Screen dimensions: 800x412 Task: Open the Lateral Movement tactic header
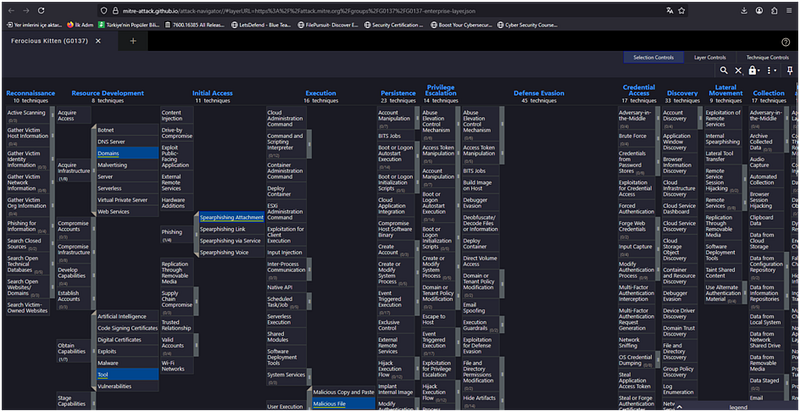(x=726, y=90)
